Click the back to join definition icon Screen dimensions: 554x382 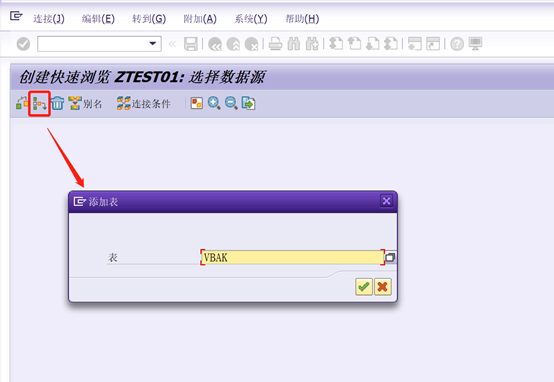(22, 103)
